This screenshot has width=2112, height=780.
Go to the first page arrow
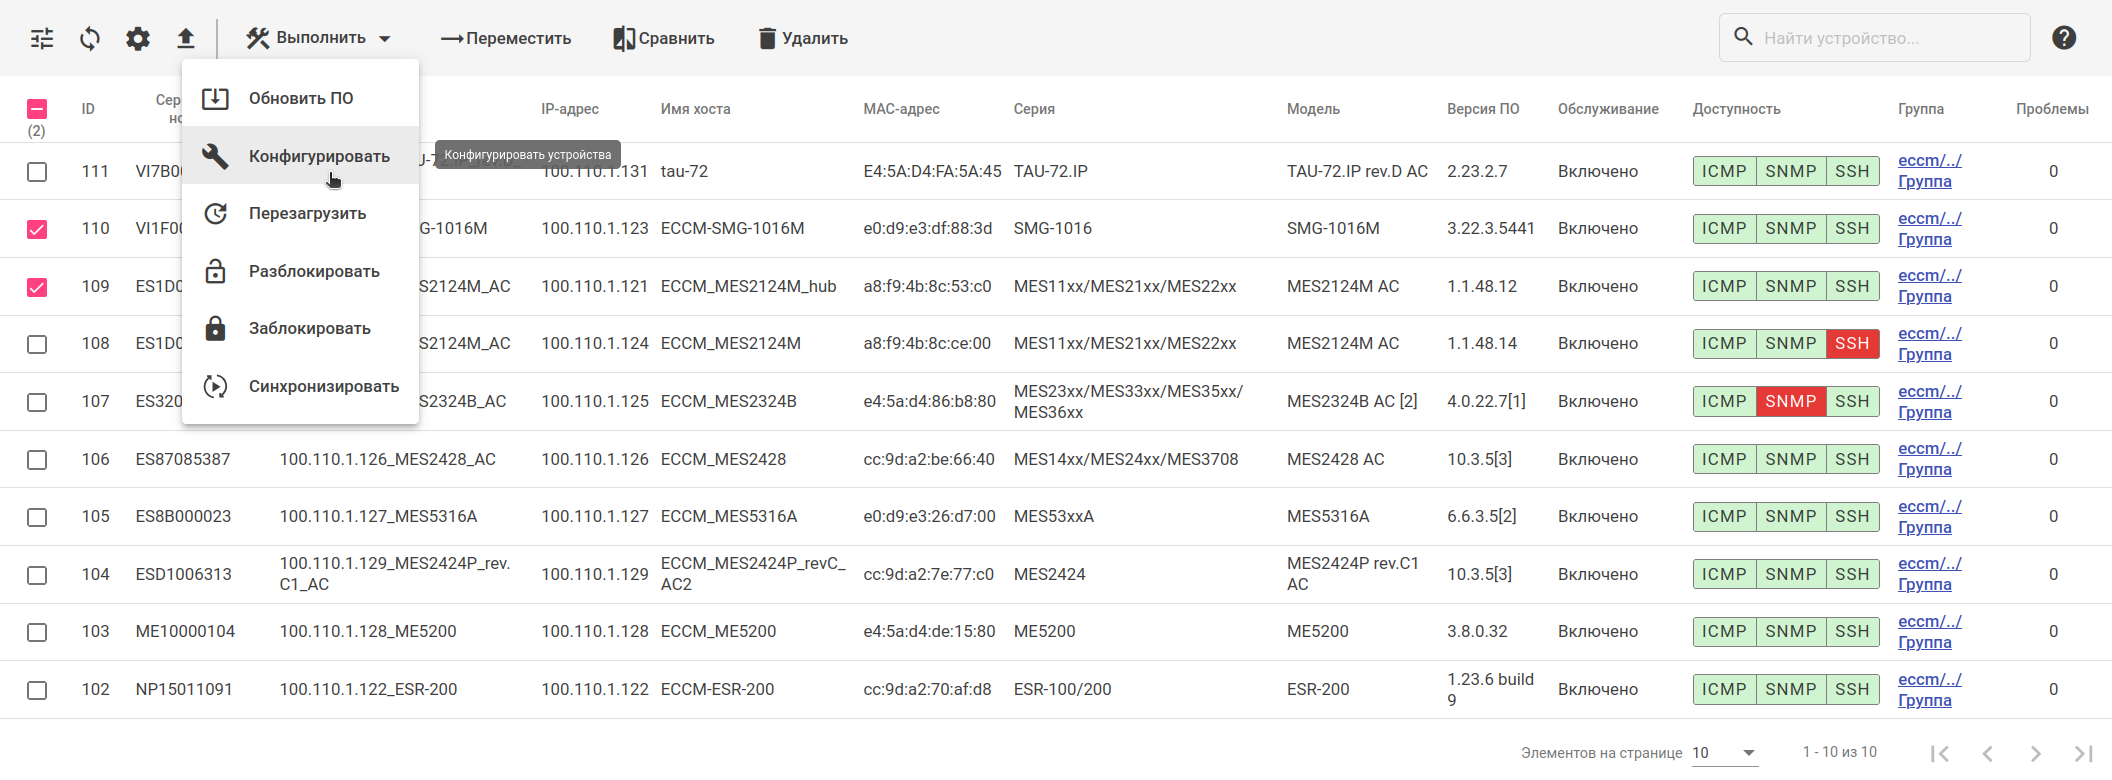[1940, 753]
